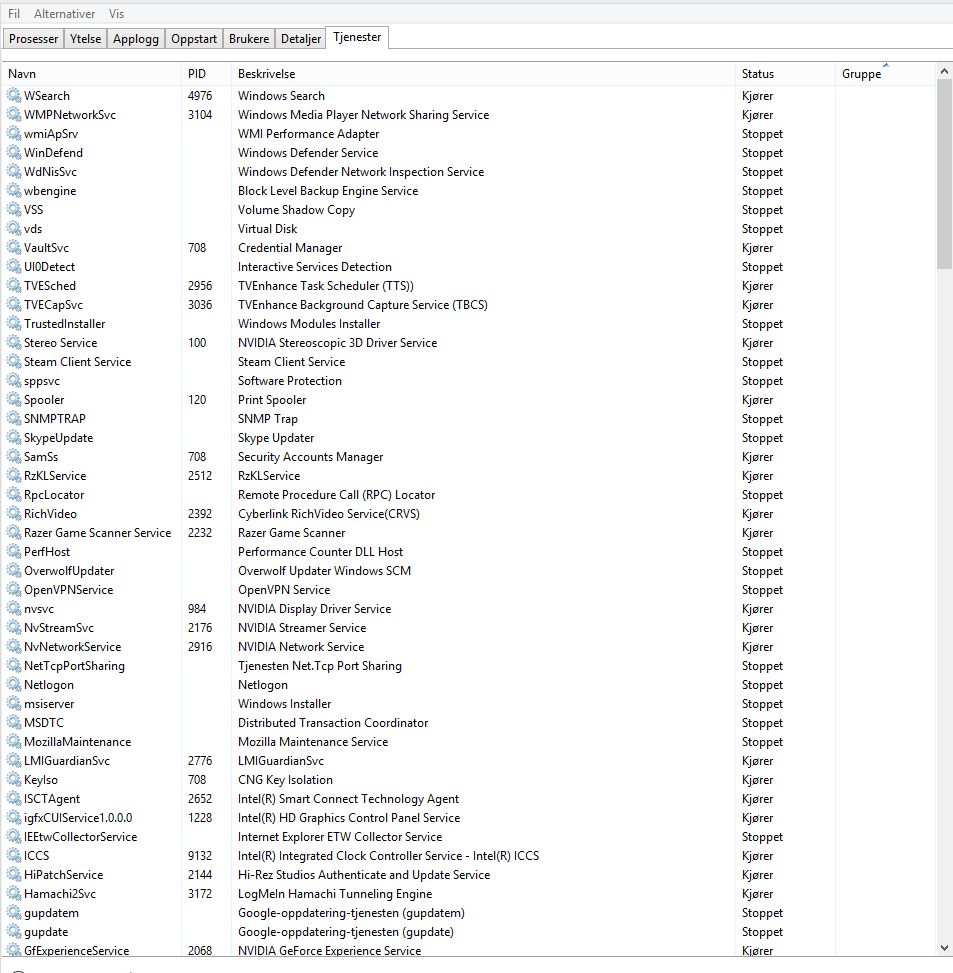Open the Applogg tab
953x973 pixels.
click(136, 38)
